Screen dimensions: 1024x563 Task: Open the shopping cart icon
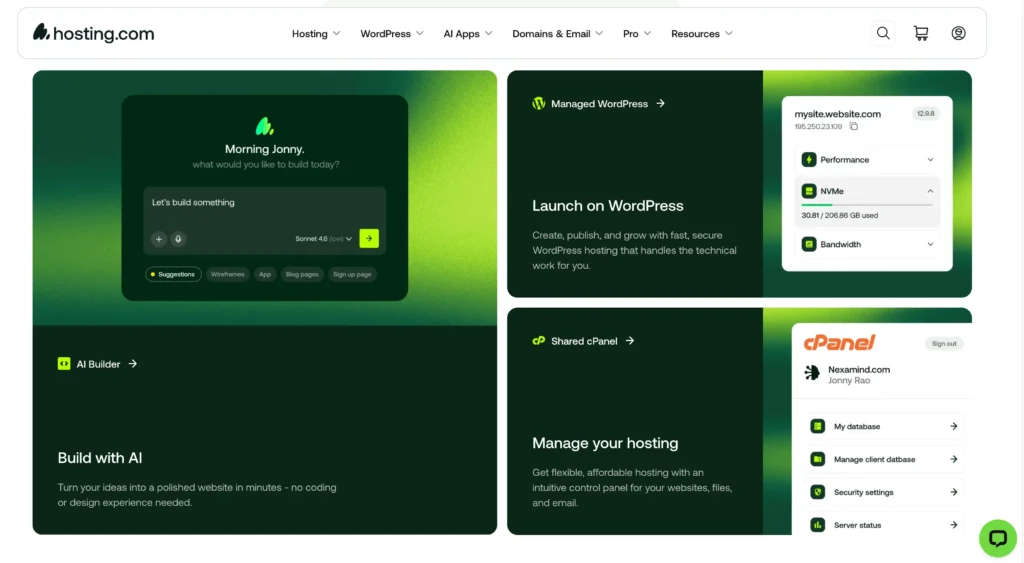pos(921,33)
